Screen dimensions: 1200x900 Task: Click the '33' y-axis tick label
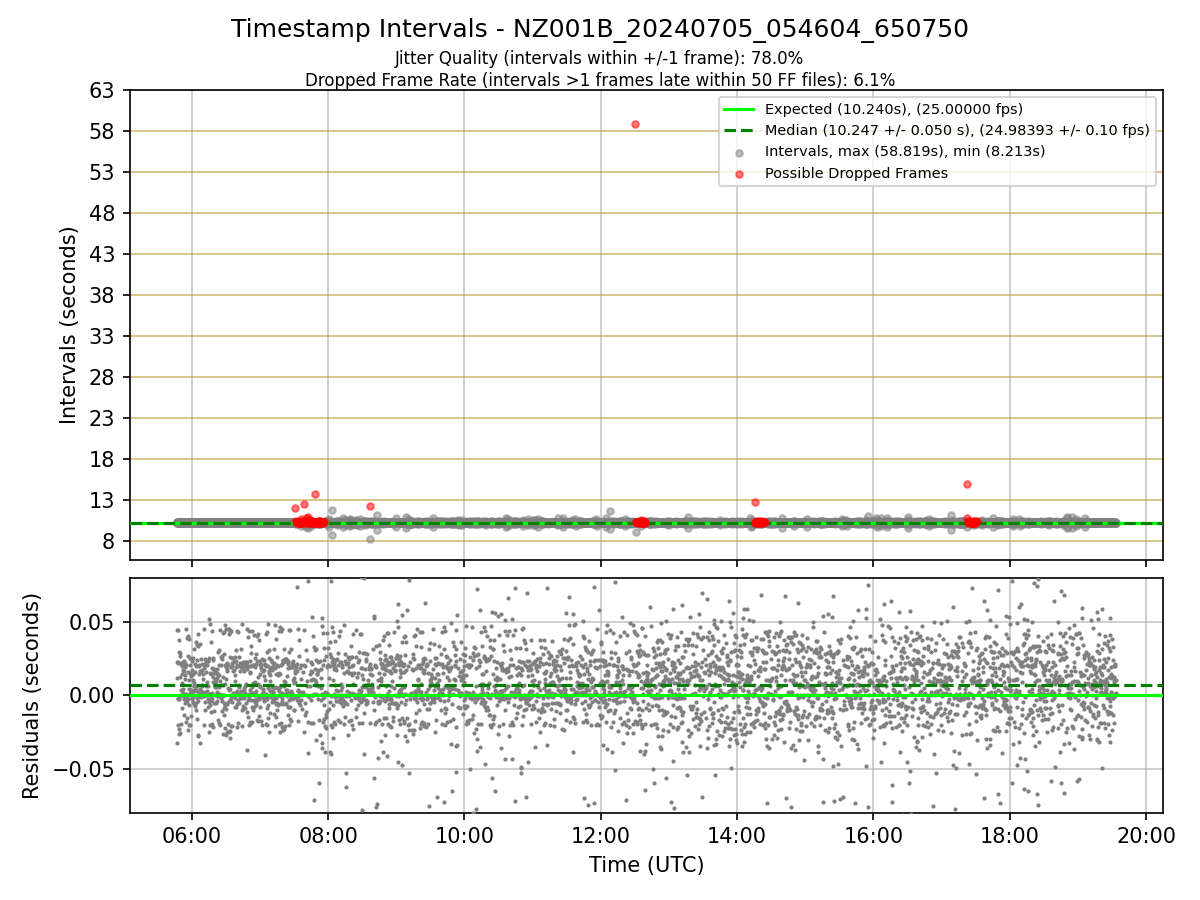[x=102, y=337]
